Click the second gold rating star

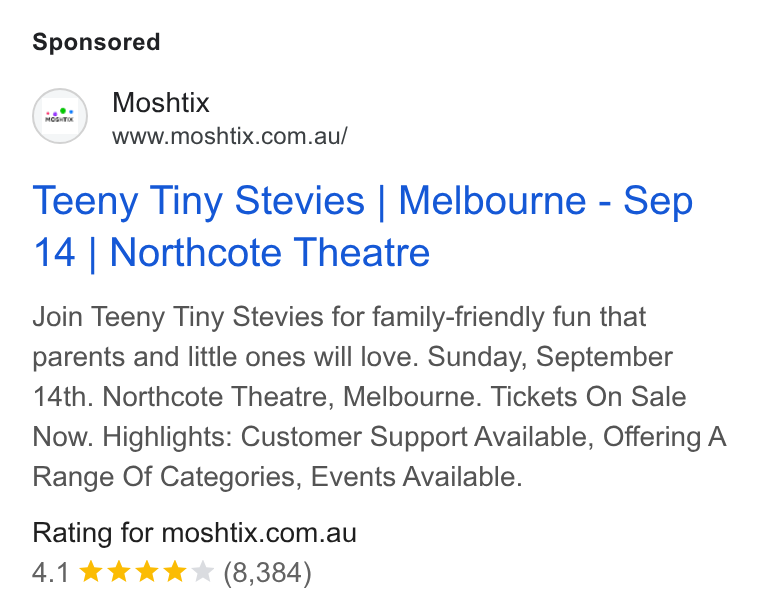119,571
